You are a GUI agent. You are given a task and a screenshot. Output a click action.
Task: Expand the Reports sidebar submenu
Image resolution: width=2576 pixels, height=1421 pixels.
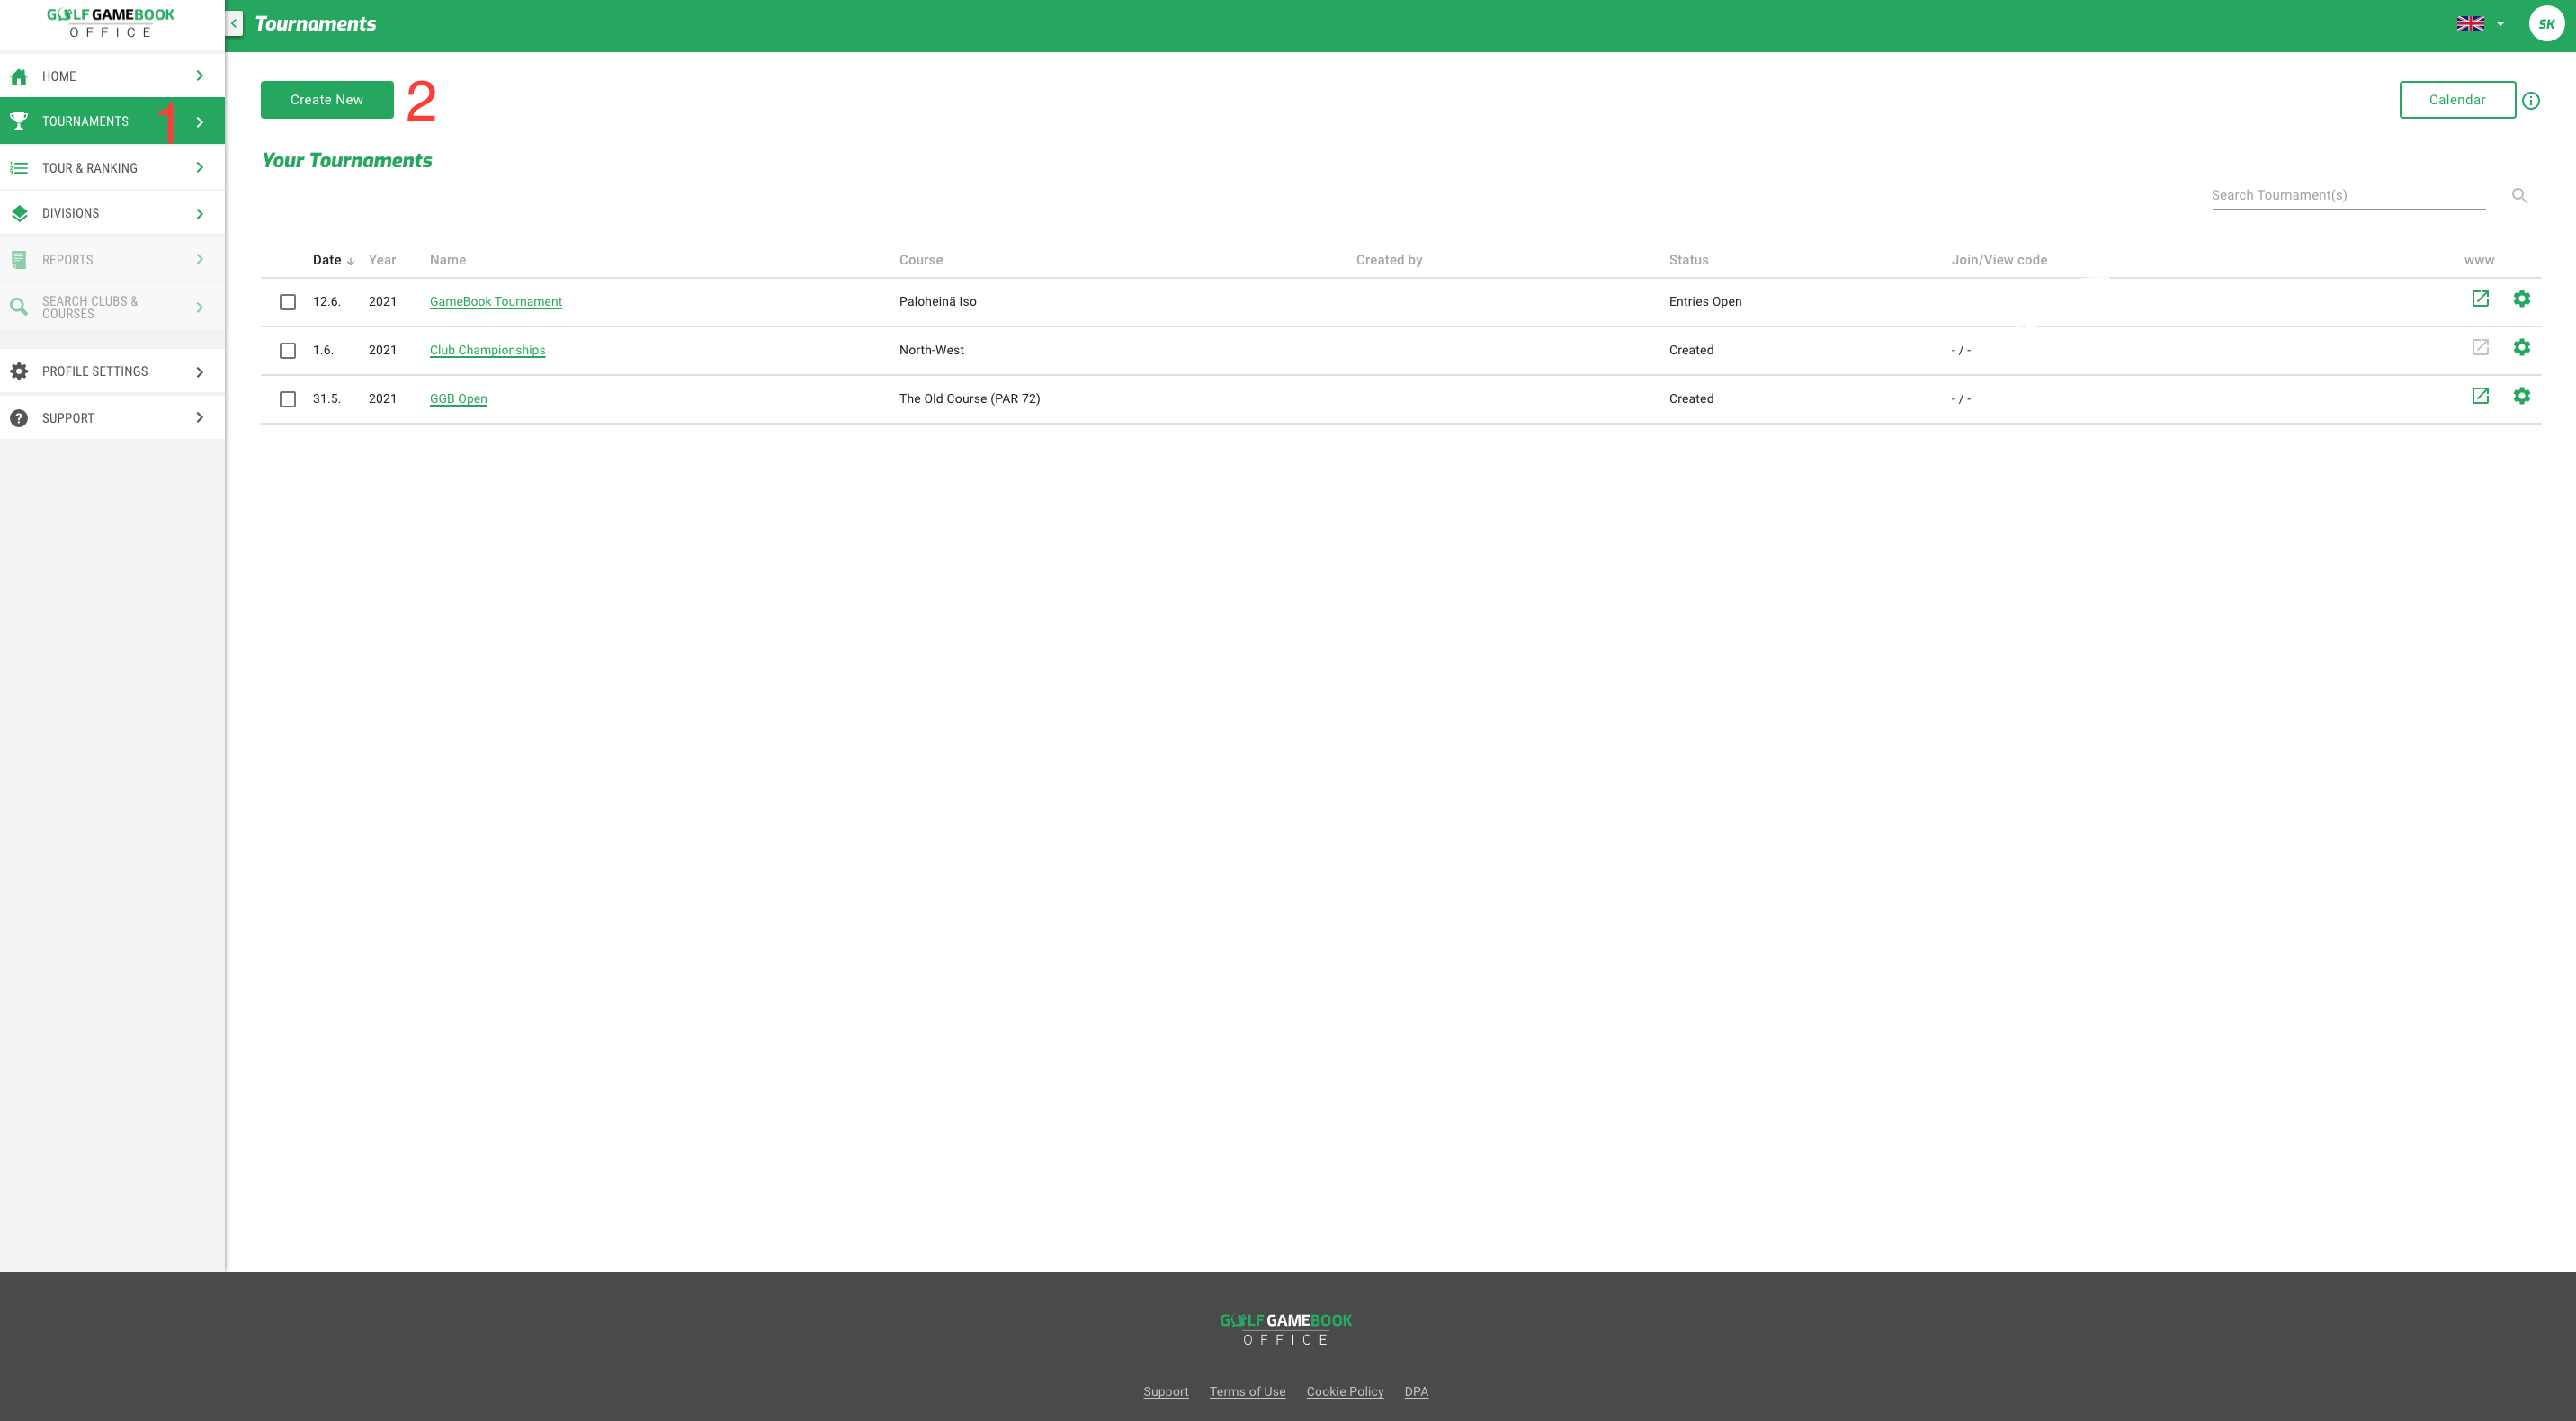pyautogui.click(x=200, y=259)
